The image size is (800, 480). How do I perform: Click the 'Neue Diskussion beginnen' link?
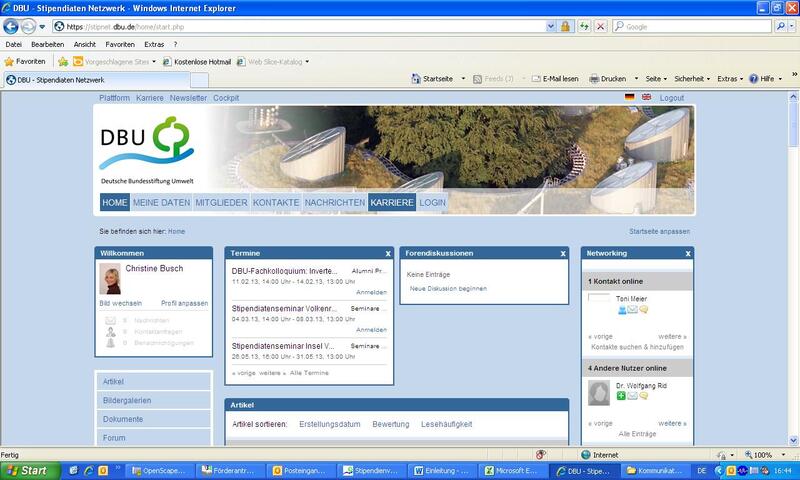pyautogui.click(x=449, y=288)
